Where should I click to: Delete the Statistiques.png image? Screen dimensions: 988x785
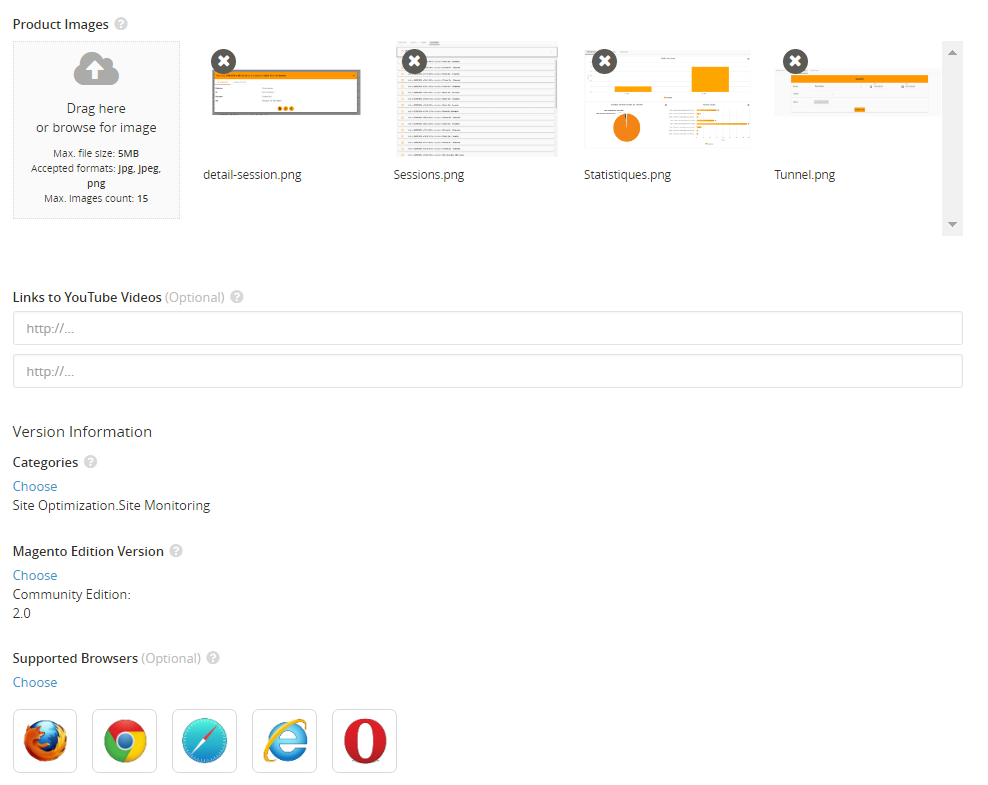[x=604, y=62]
